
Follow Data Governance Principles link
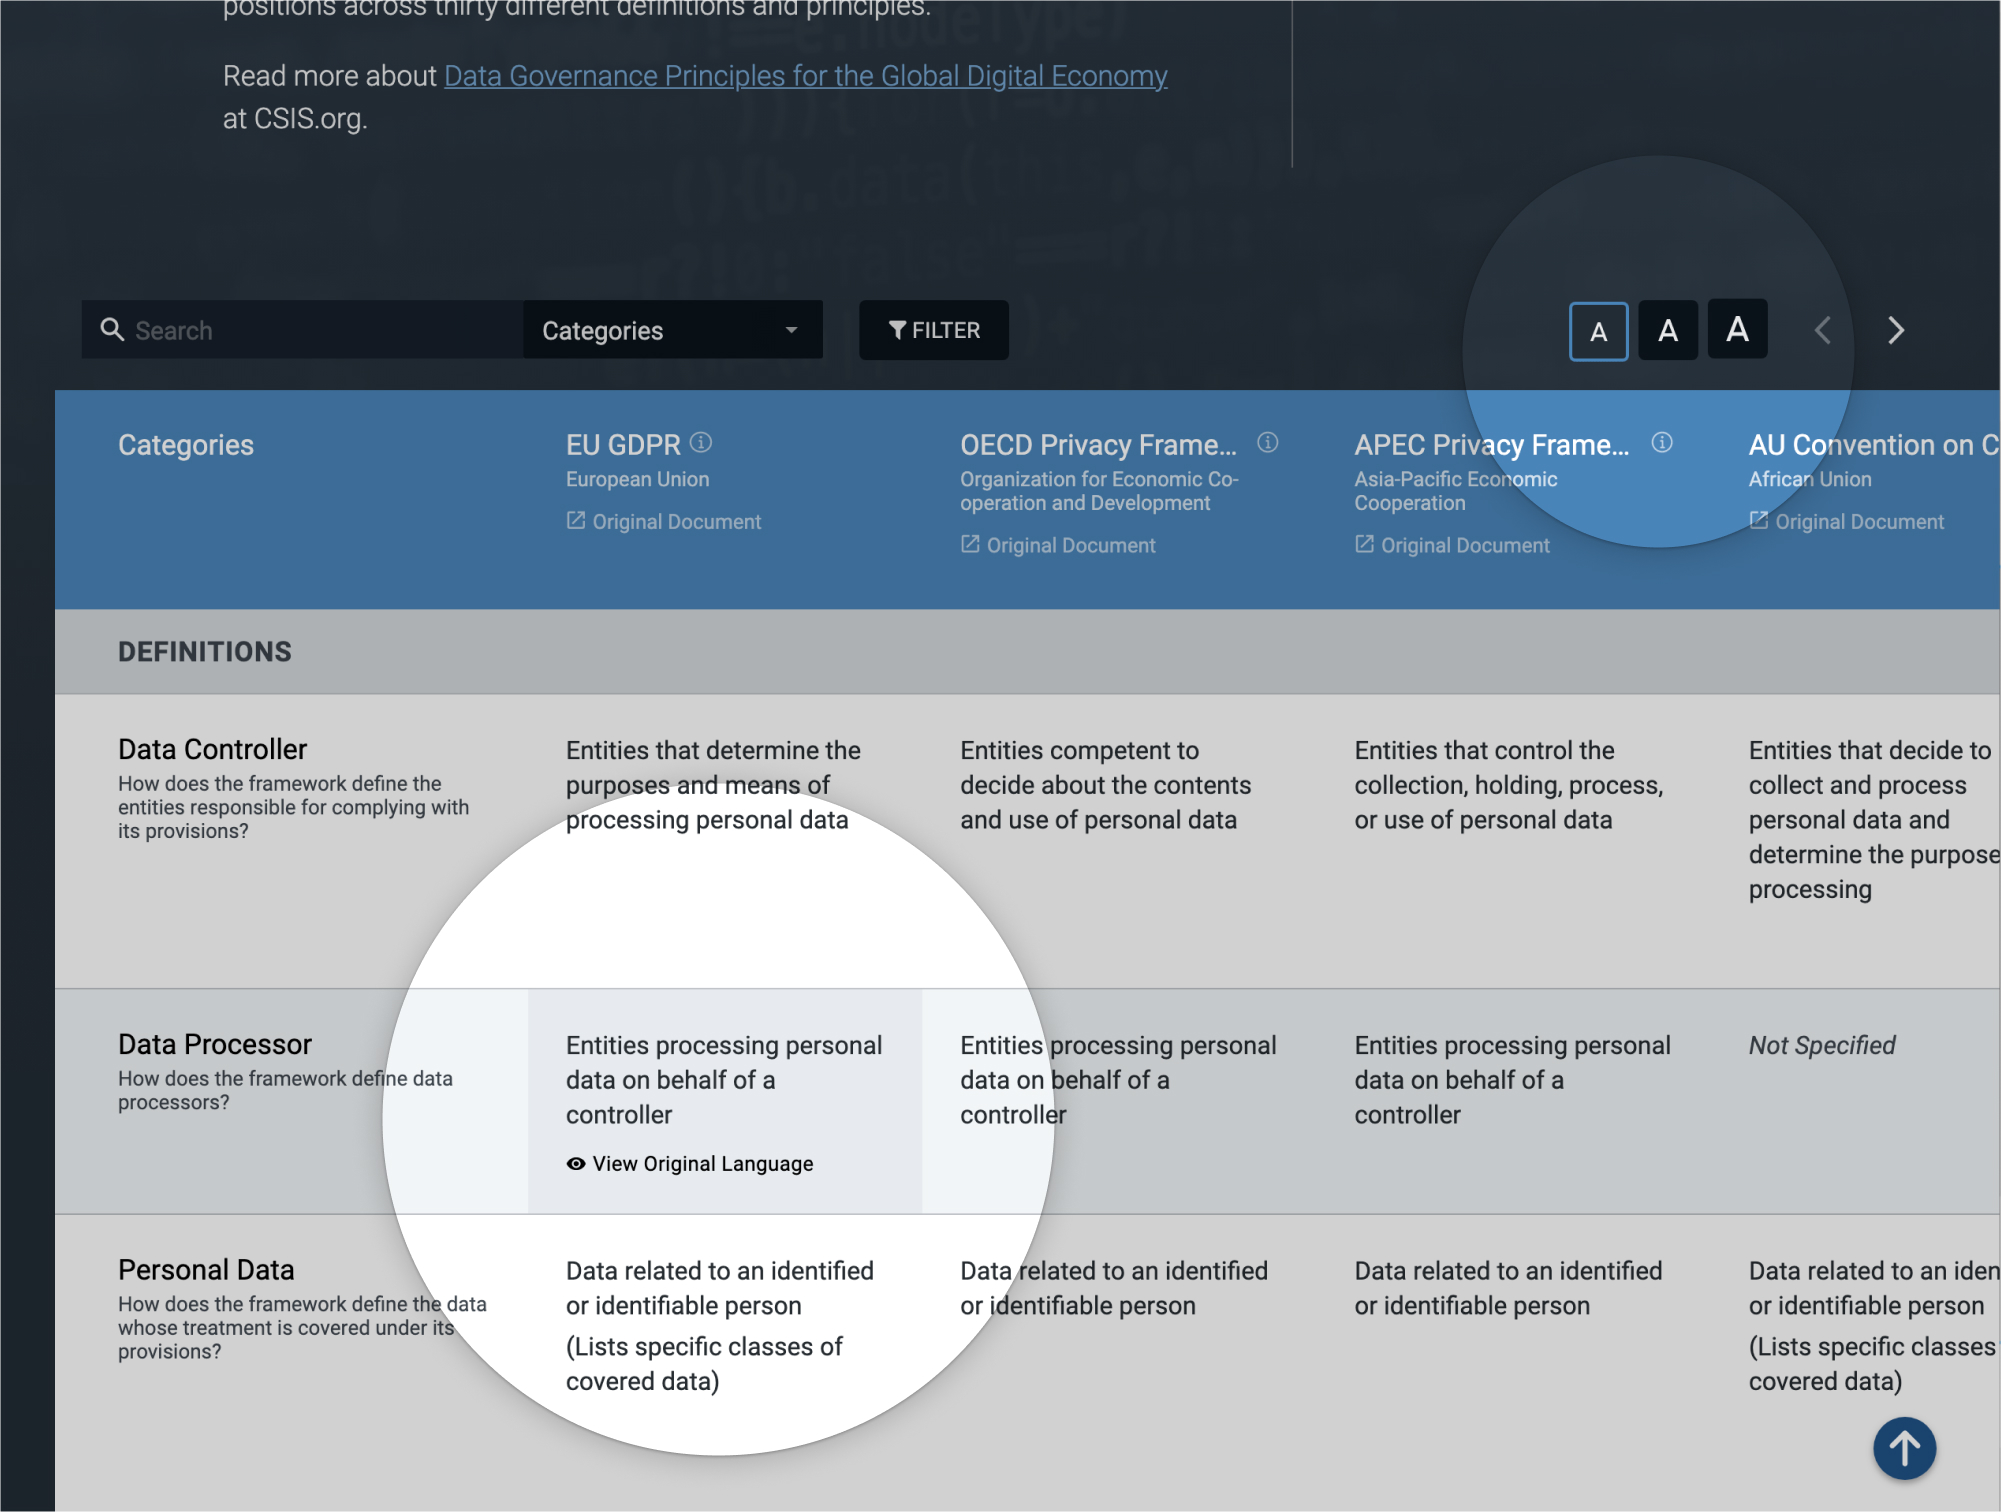(805, 76)
